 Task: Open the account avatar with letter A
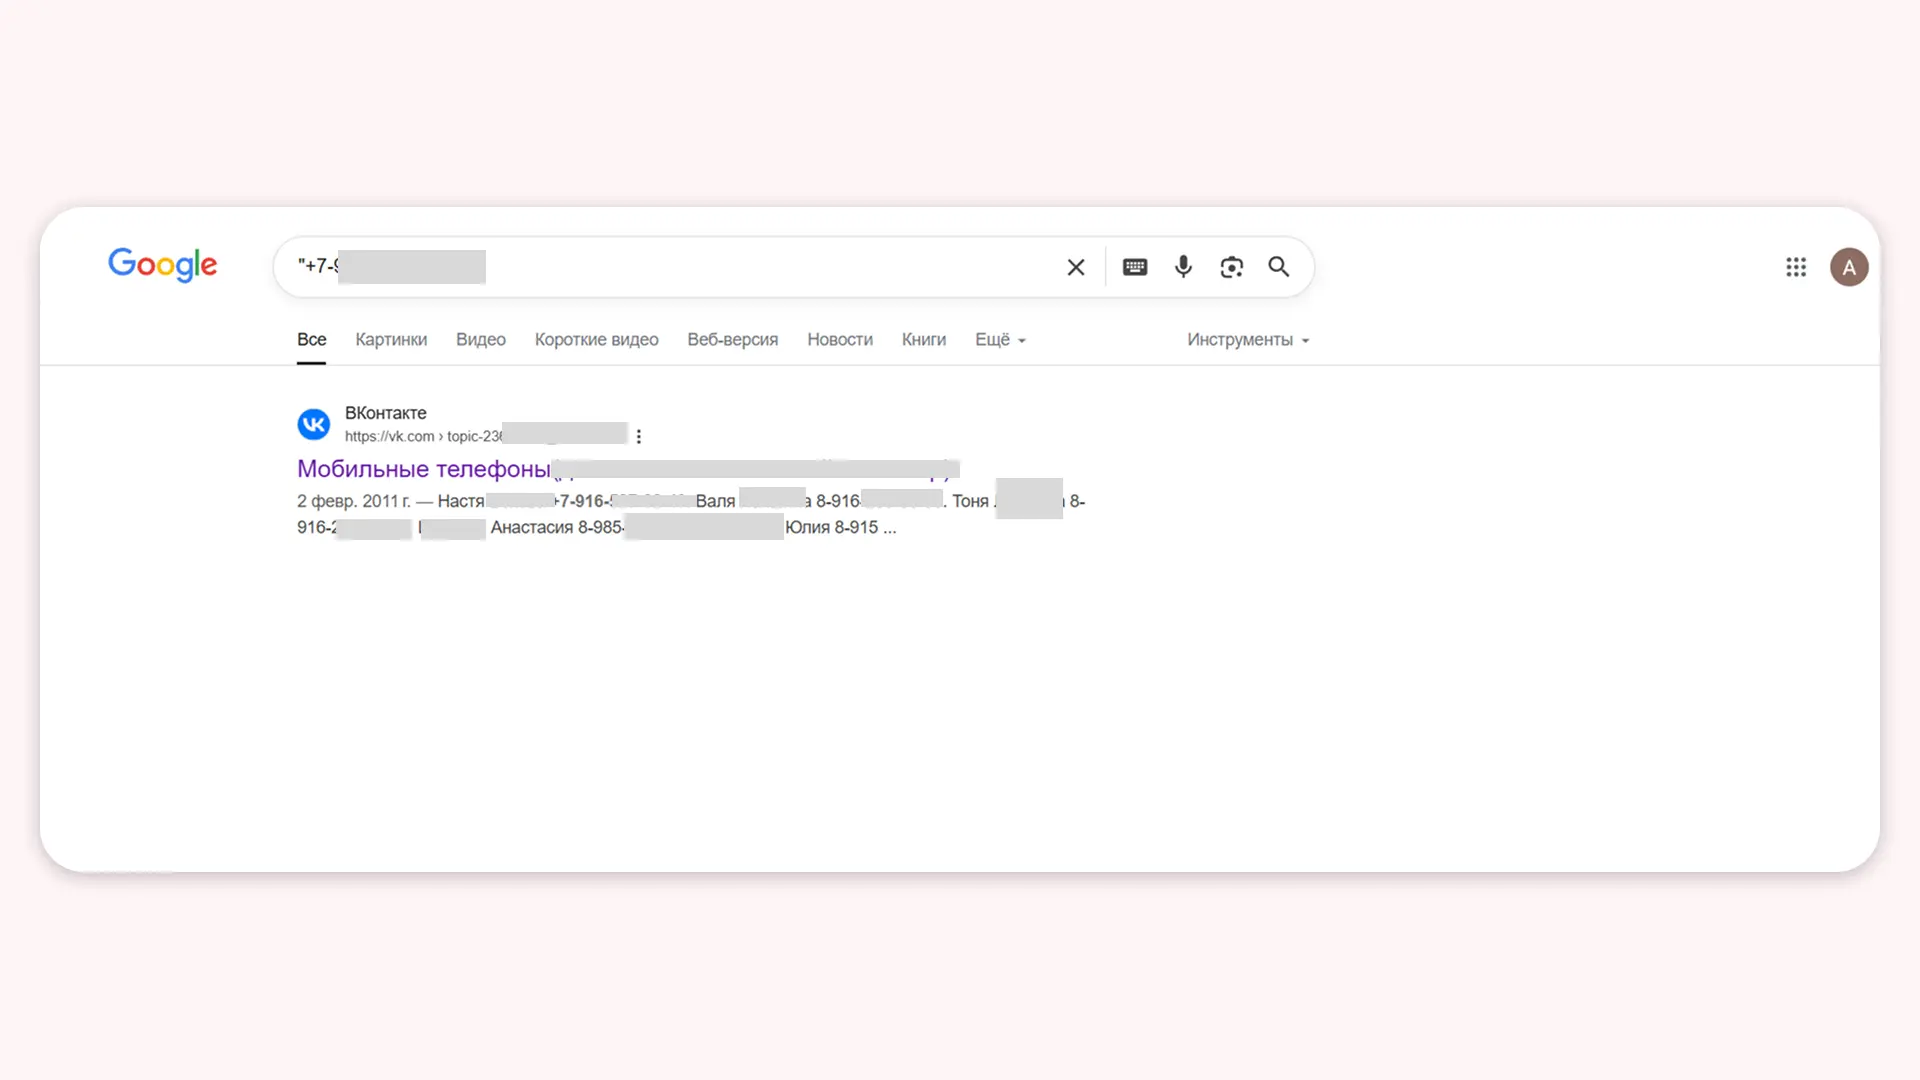click(x=1849, y=267)
